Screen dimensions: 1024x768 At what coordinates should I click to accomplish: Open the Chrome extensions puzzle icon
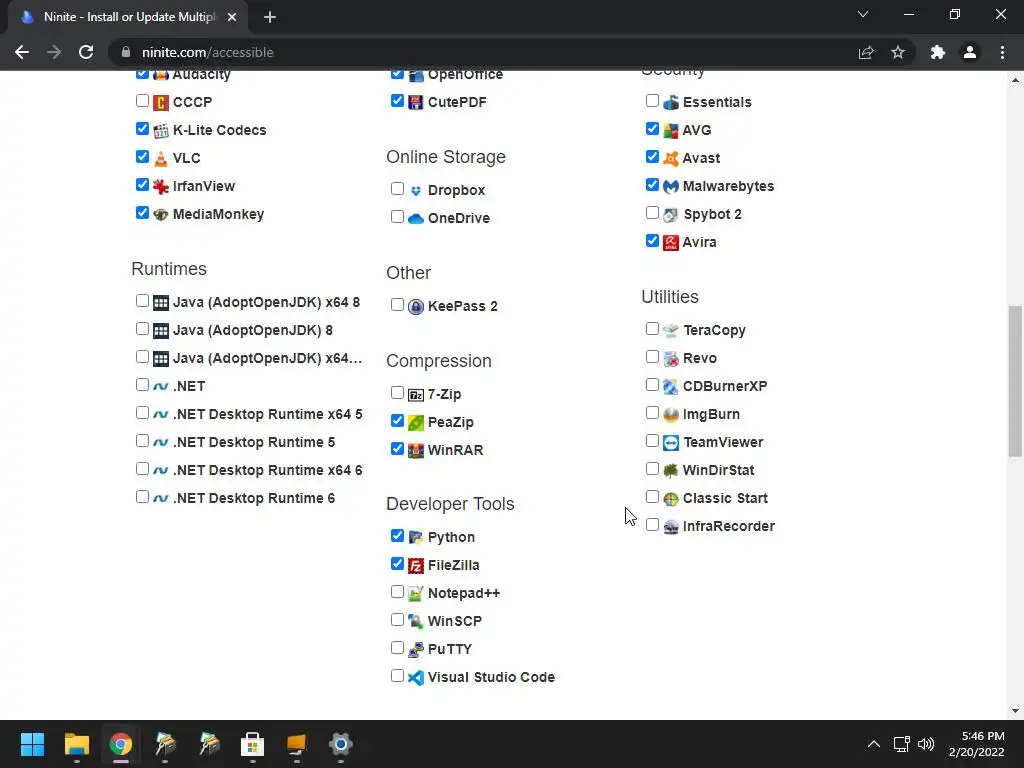tap(938, 52)
